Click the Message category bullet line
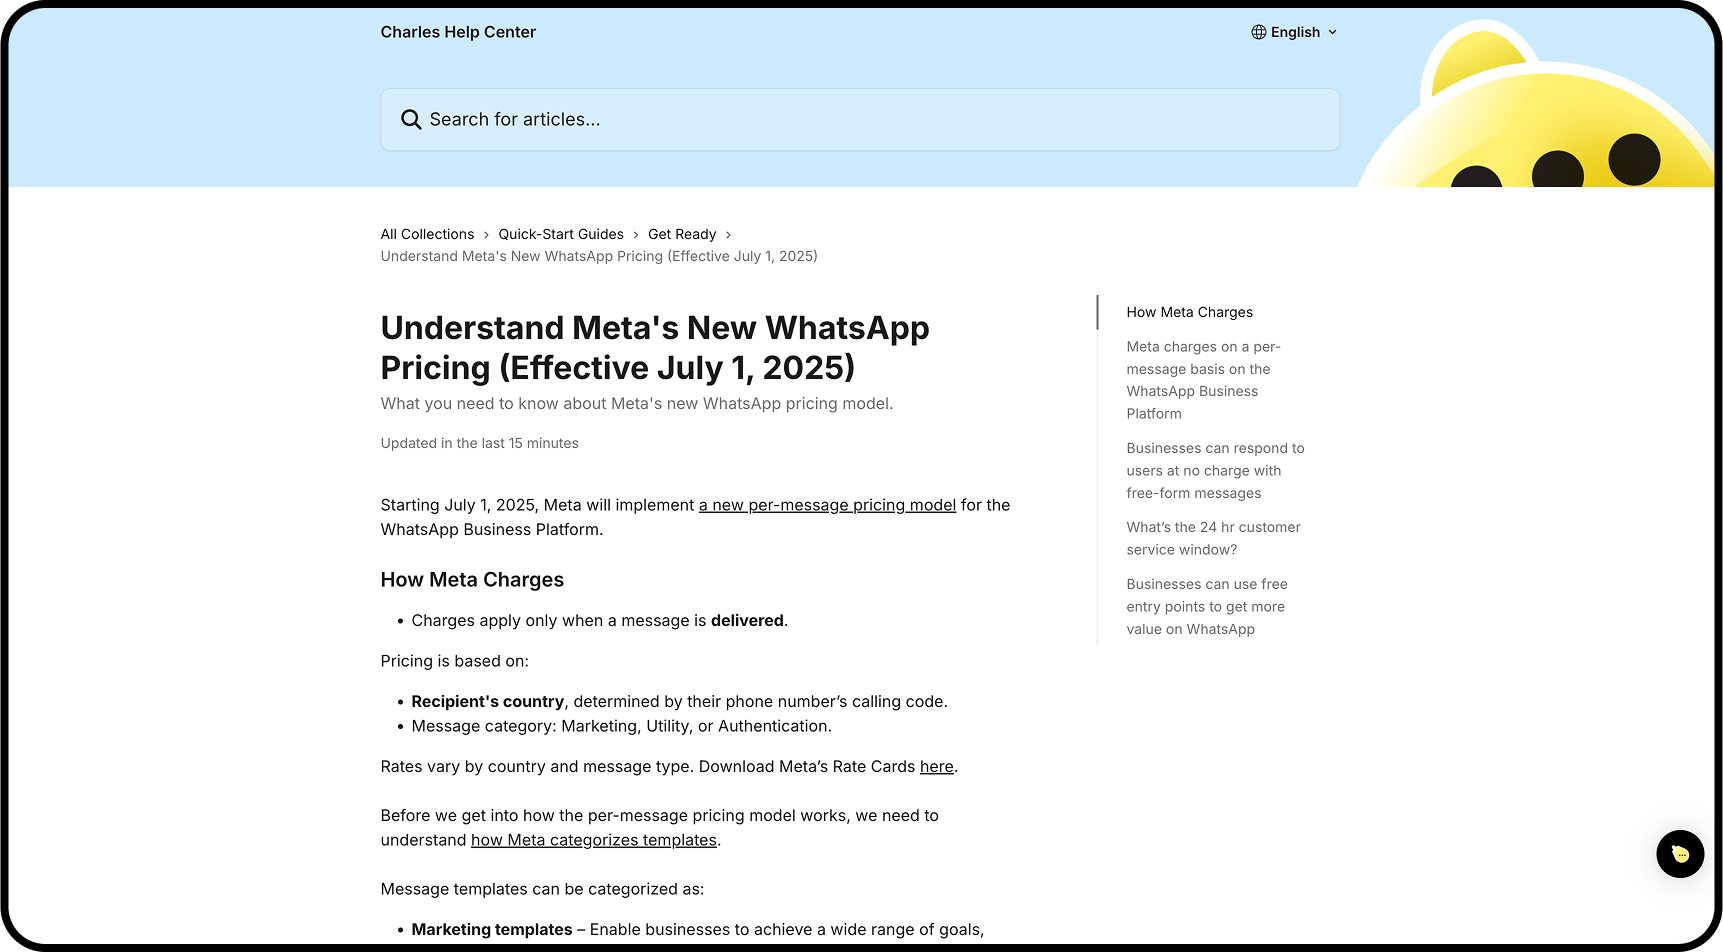Screen dimensions: 1723x952 coord(621,726)
